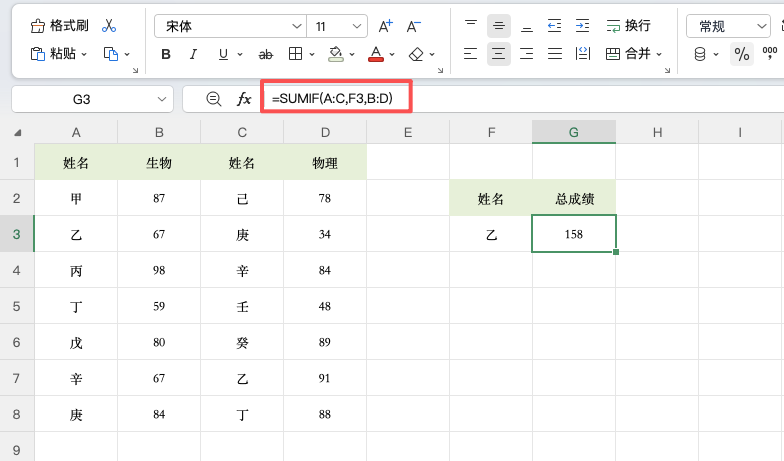Select cell D1 labeled 物理

(325, 162)
